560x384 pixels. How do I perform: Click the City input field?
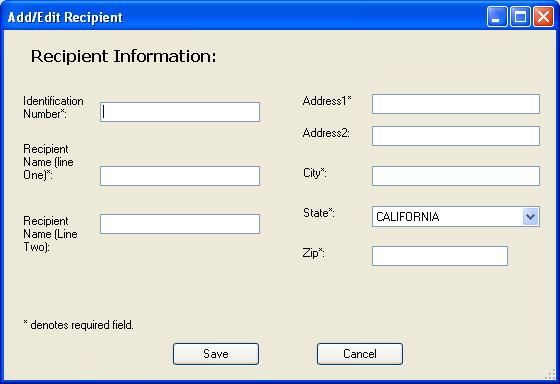click(456, 176)
